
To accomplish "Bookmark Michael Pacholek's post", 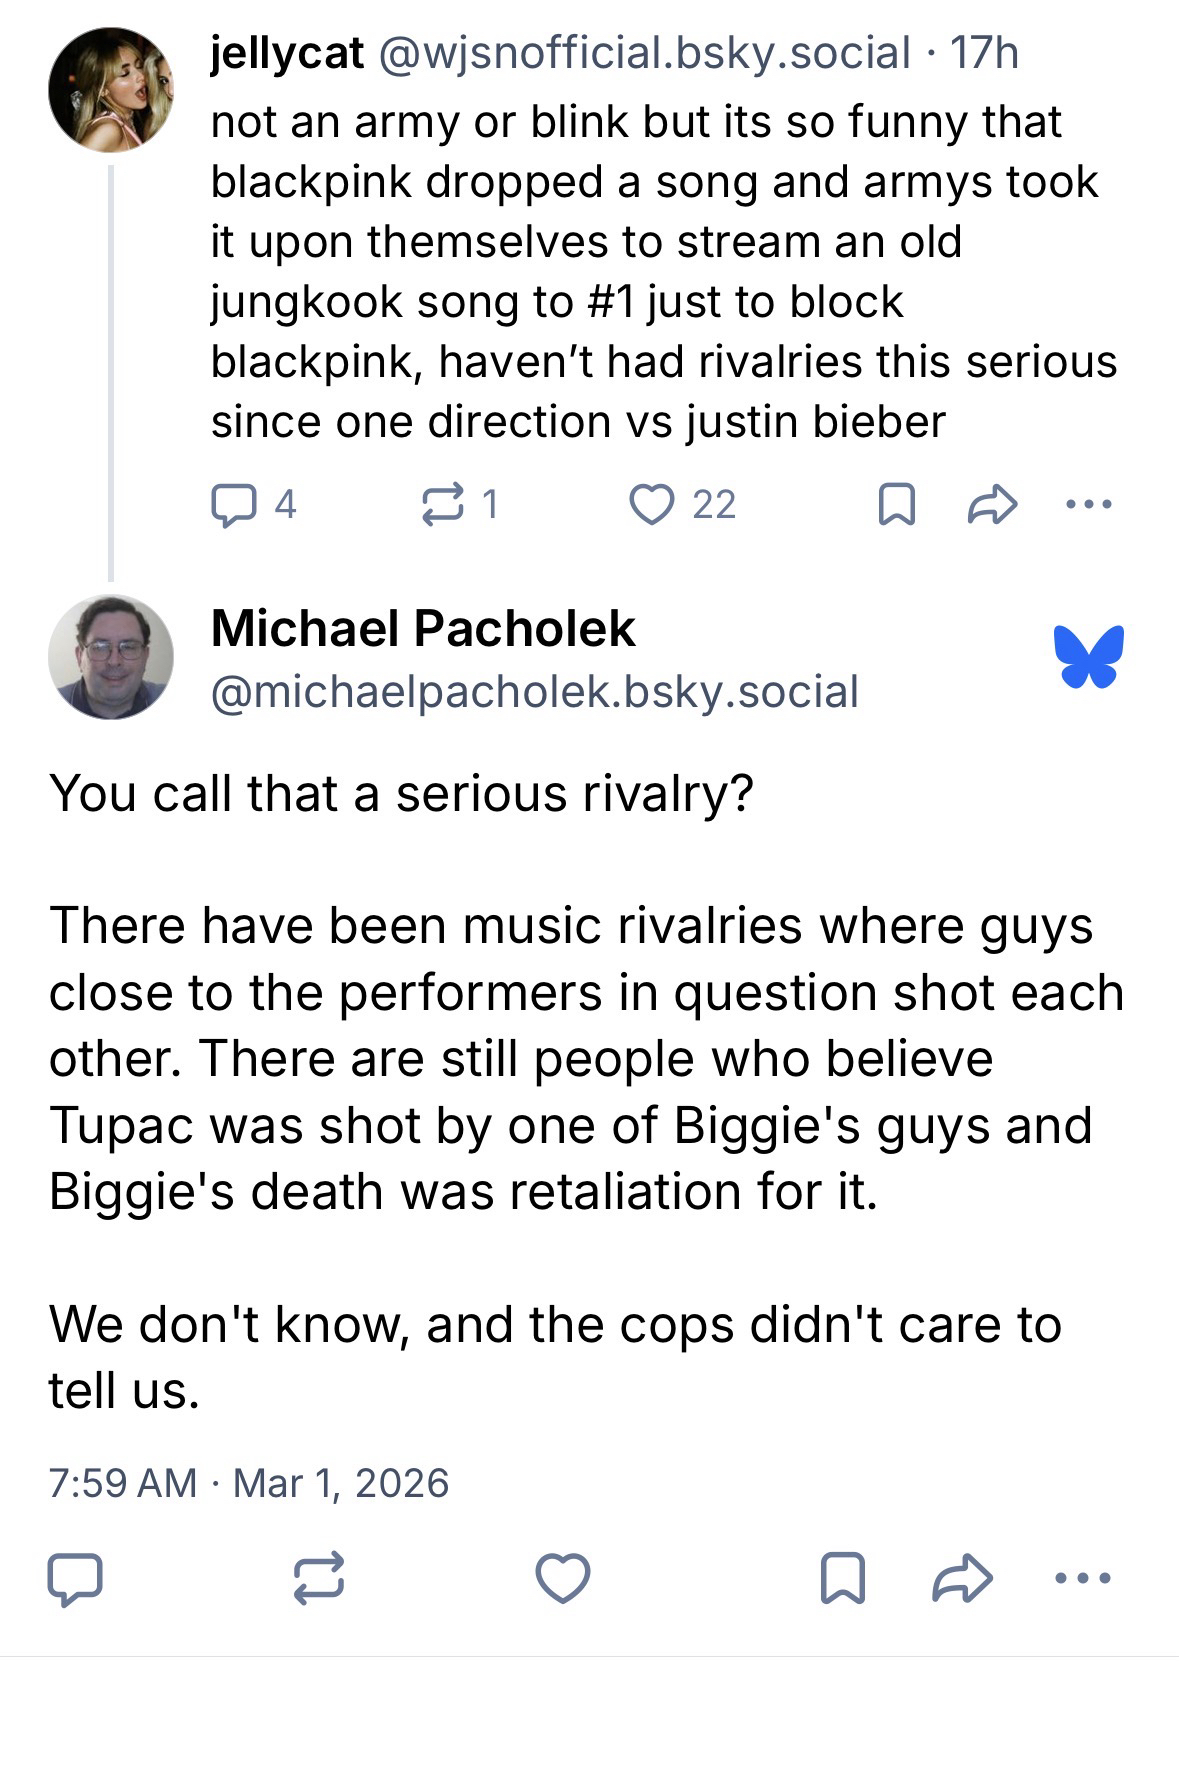I will click(x=842, y=1579).
